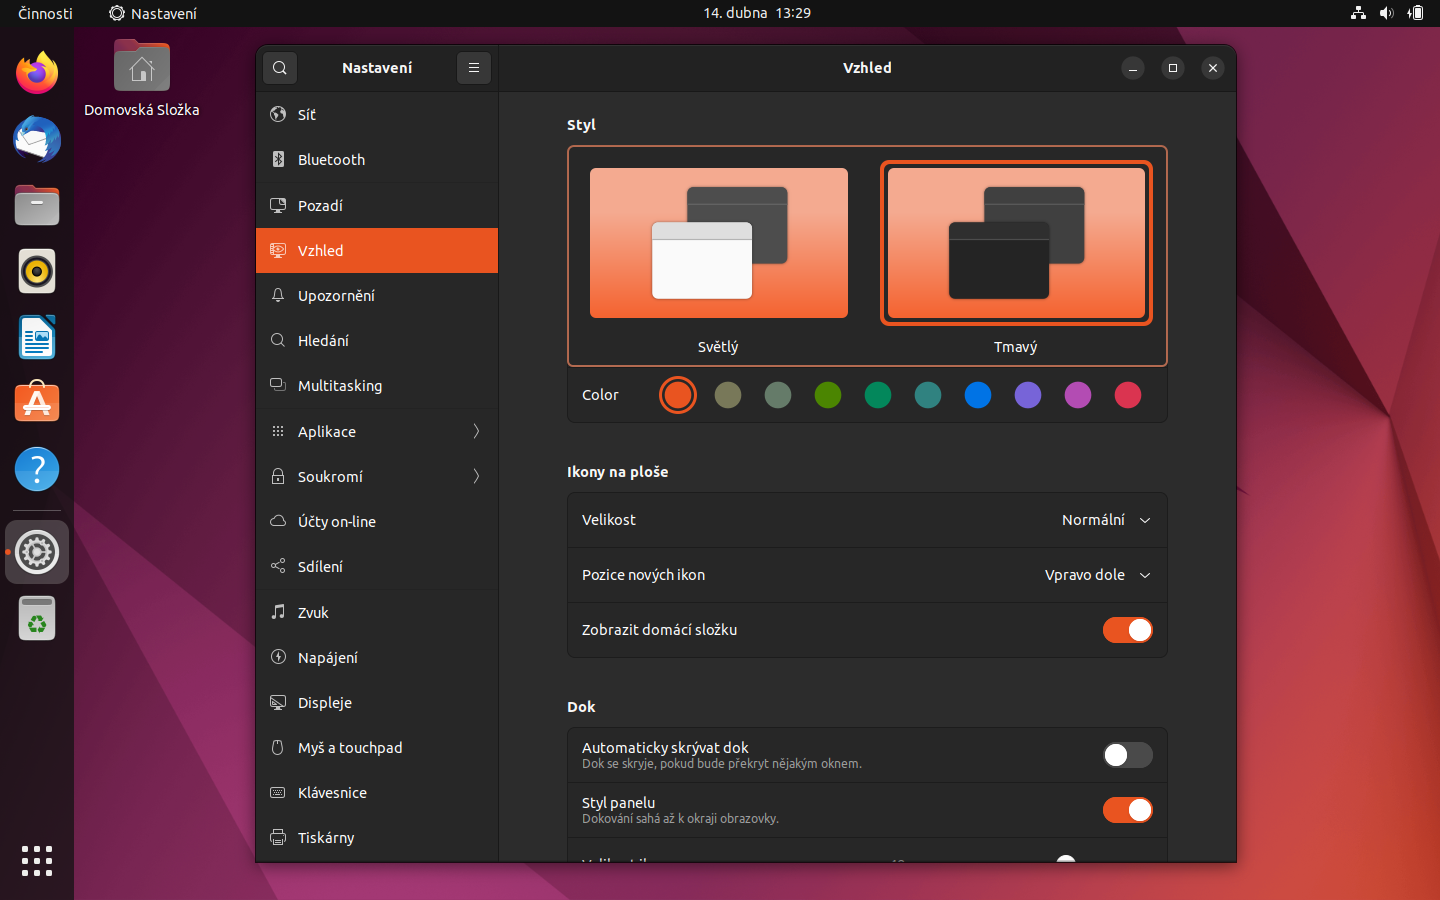Expand the Aplikace sidebar entry
The height and width of the screenshot is (900, 1440).
377,431
